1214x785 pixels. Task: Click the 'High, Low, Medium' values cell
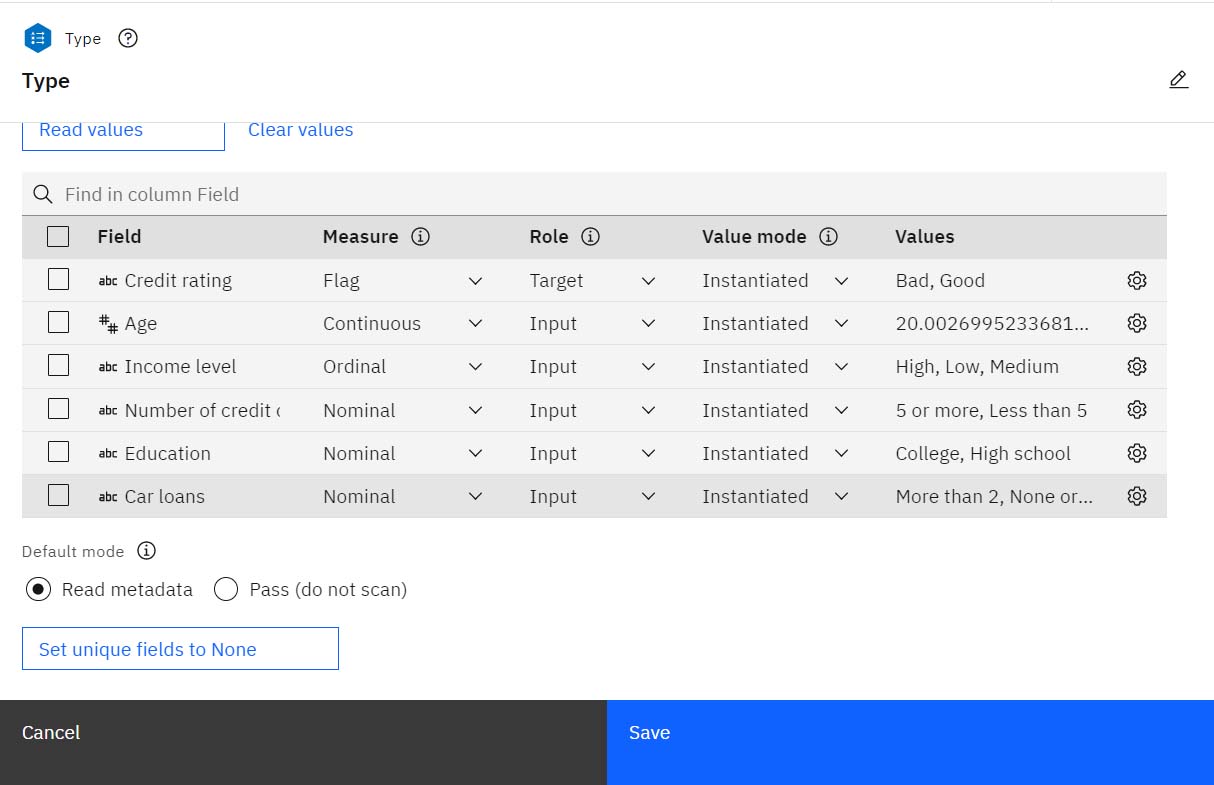tap(977, 367)
